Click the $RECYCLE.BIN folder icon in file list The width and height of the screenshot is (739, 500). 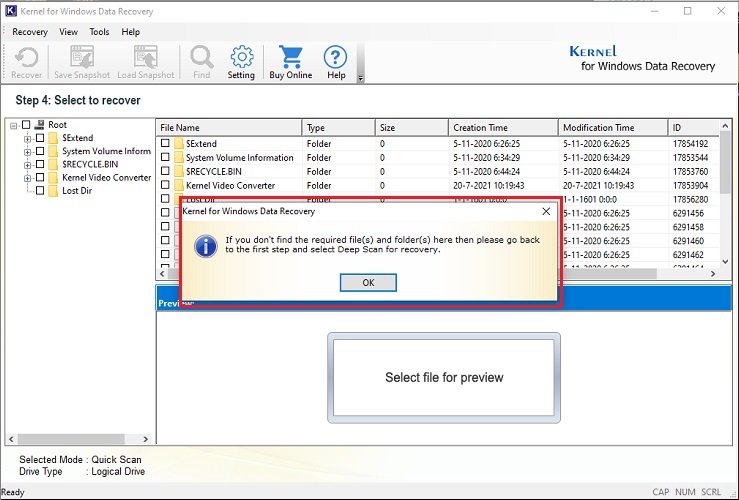(x=179, y=172)
